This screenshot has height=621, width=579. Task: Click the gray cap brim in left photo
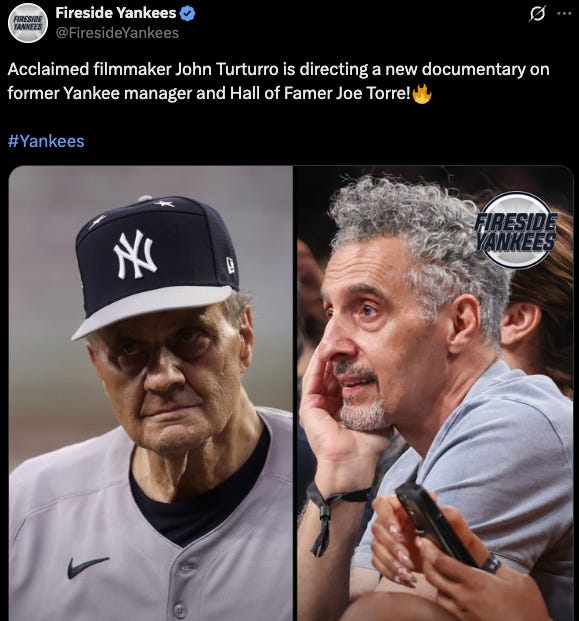151,310
